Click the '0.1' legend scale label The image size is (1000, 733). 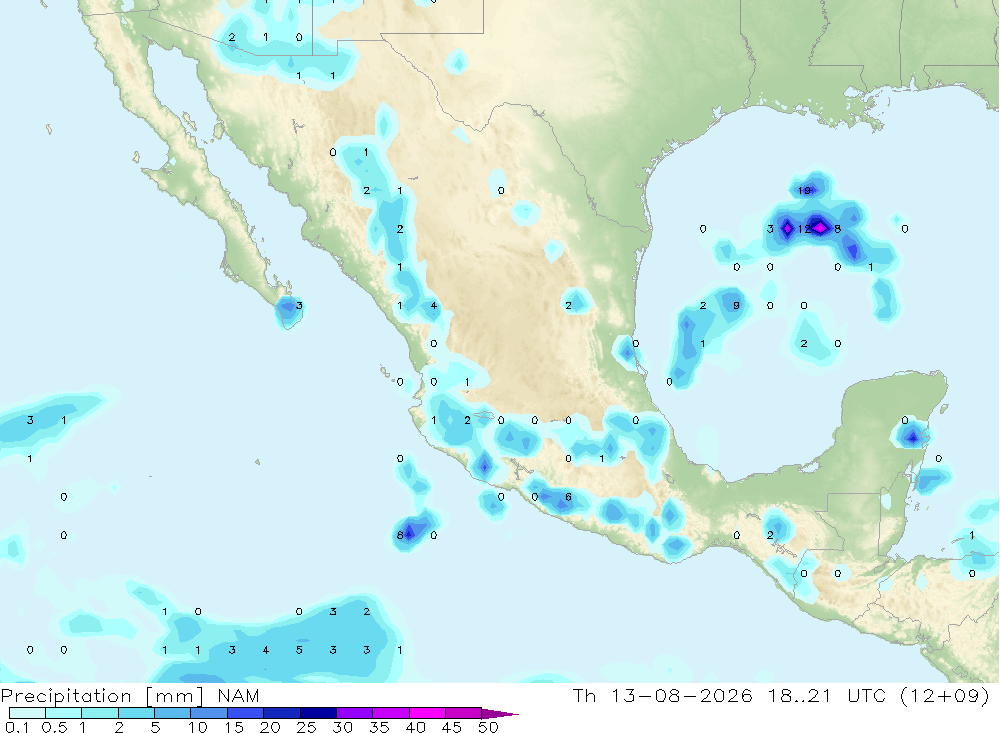(x=17, y=727)
